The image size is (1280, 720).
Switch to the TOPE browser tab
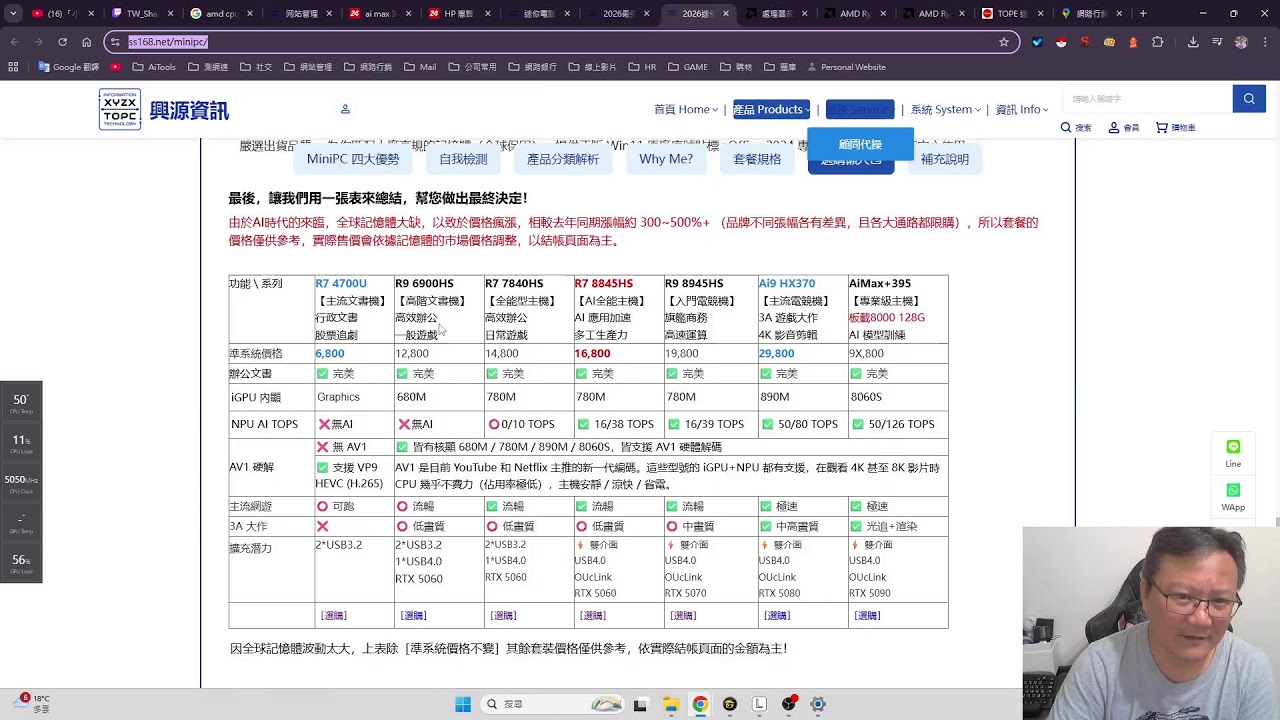coord(1011,14)
